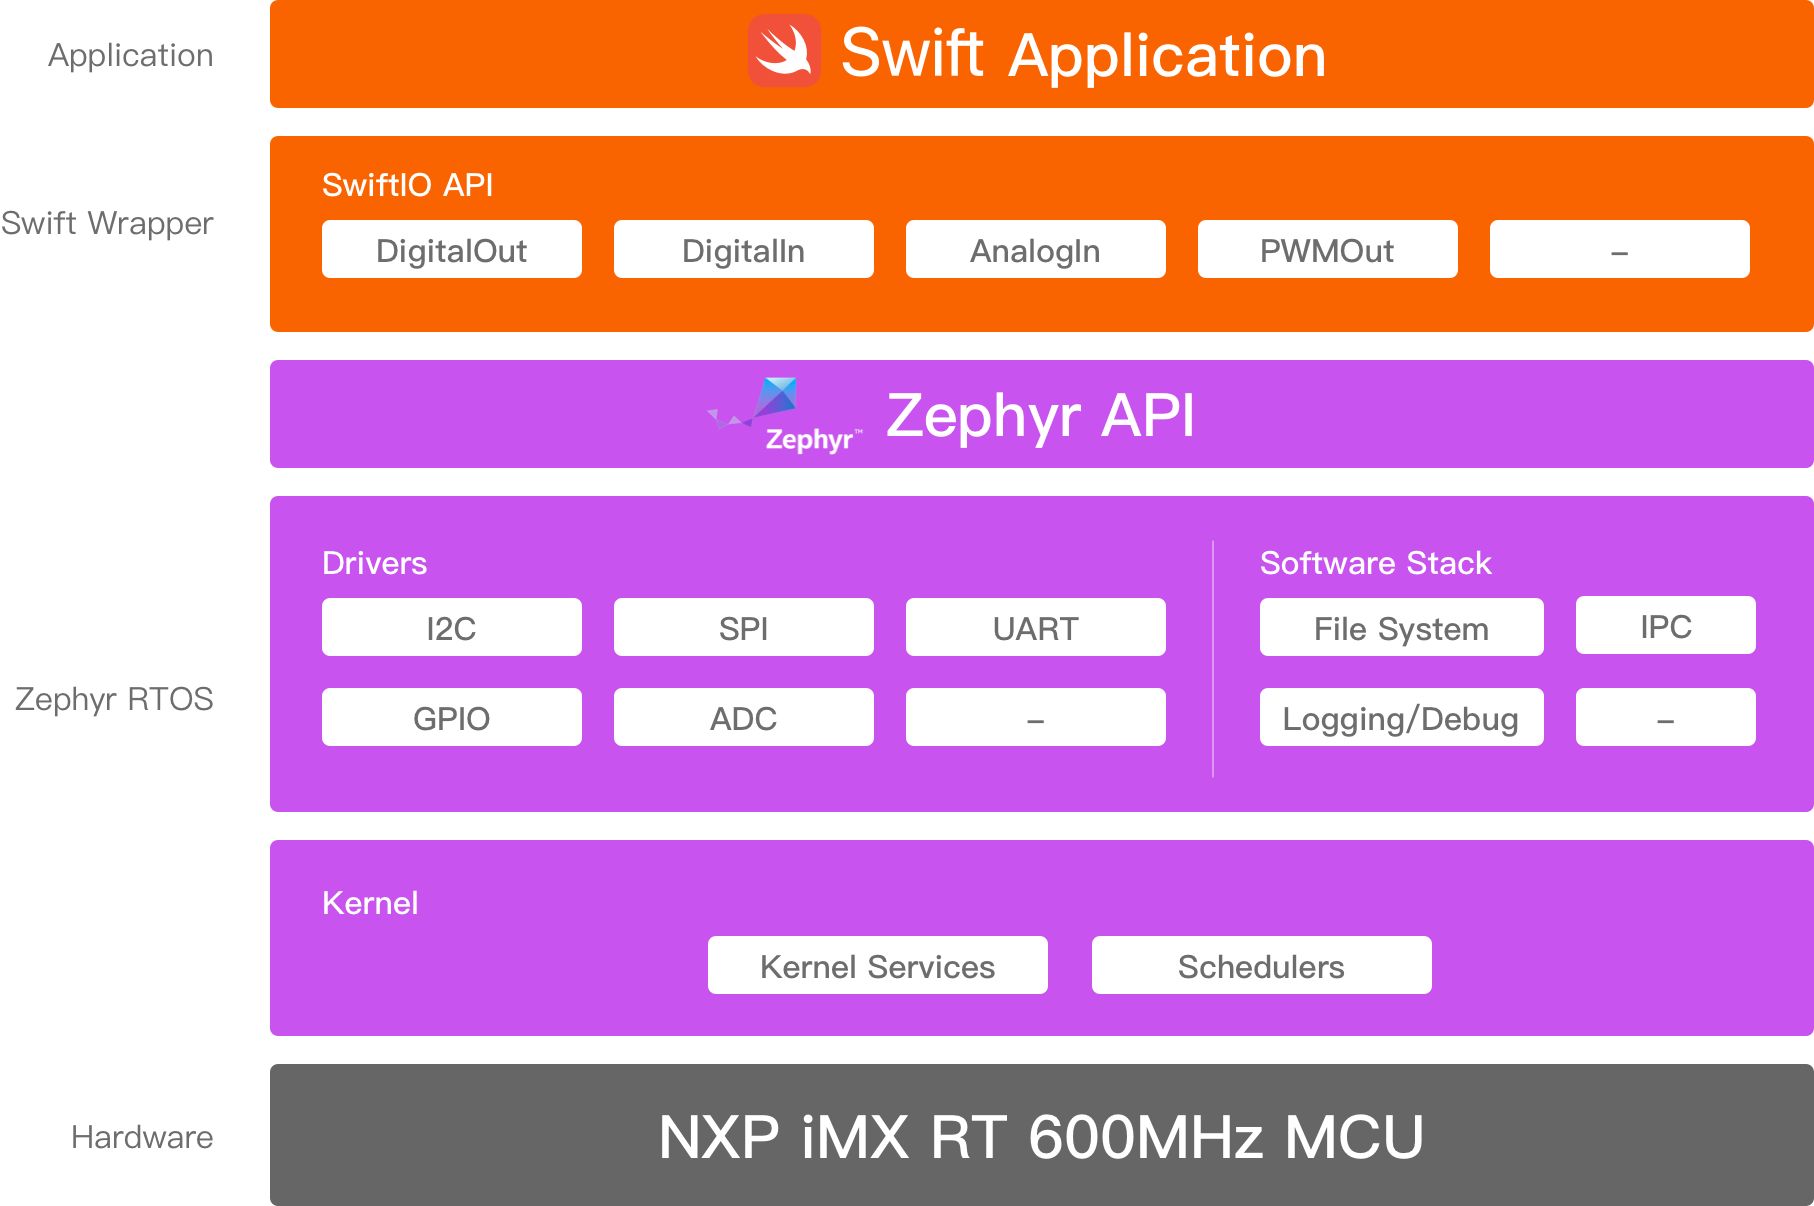Screen dimensions: 1814x1206
Task: Choose the I2C driver box
Action: coord(451,628)
